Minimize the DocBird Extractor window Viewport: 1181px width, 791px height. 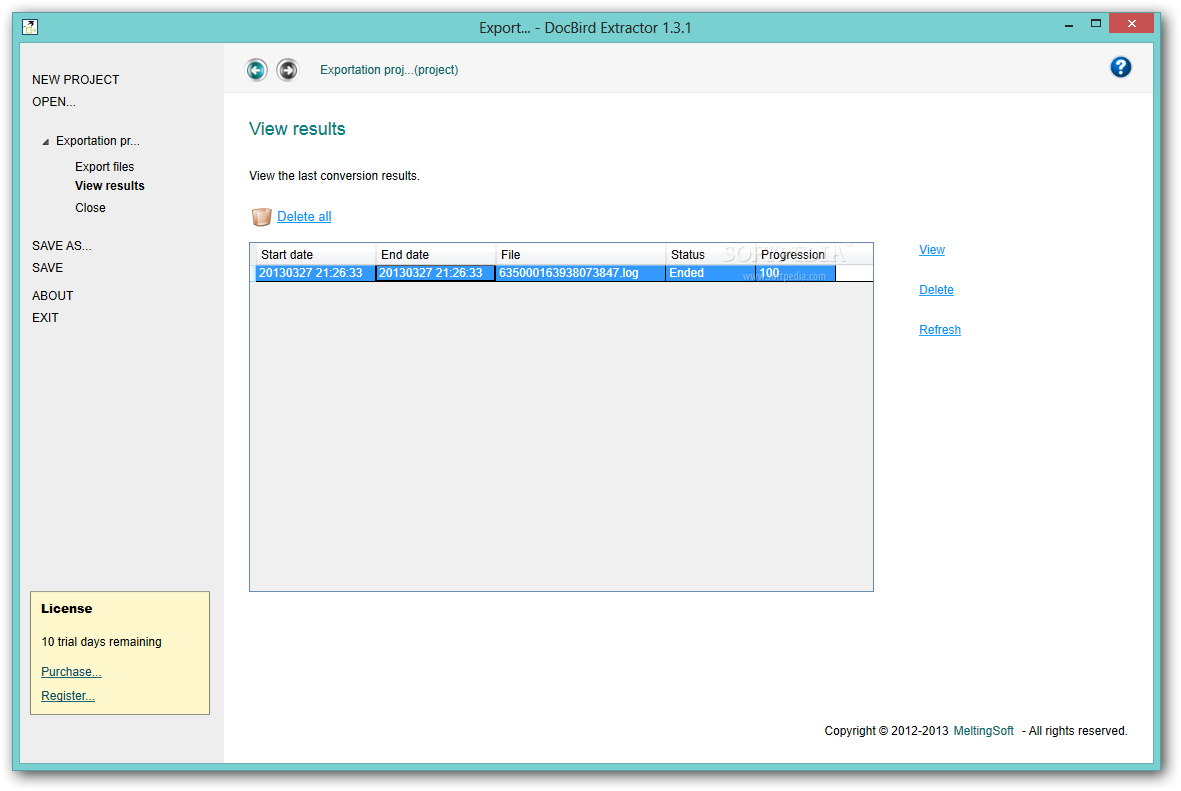click(1069, 24)
